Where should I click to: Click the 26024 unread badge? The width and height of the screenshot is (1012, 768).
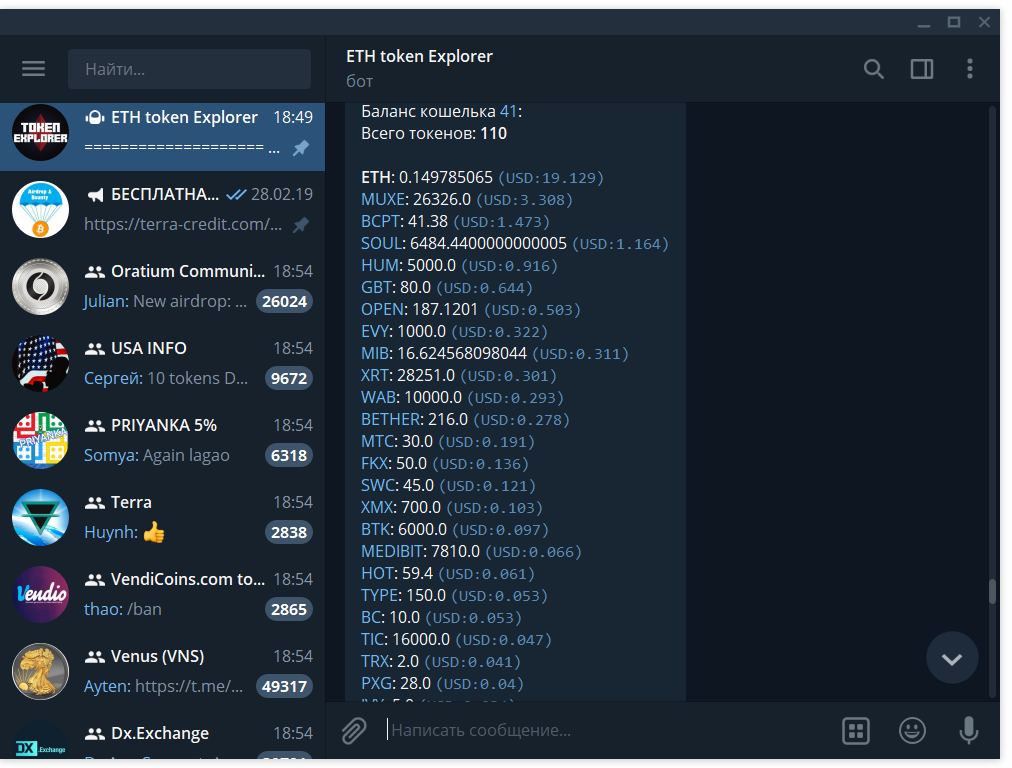click(x=285, y=301)
